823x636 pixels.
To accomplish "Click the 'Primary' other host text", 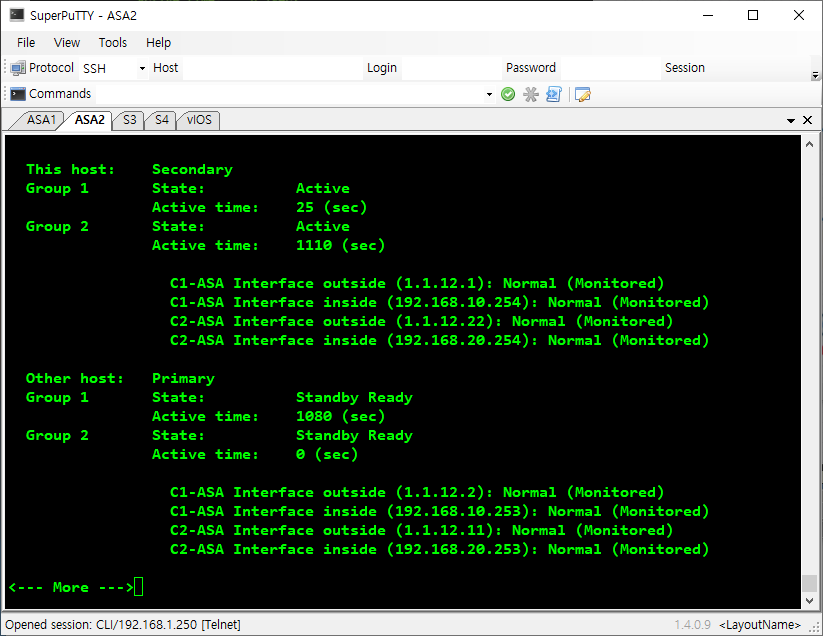I will pos(183,378).
